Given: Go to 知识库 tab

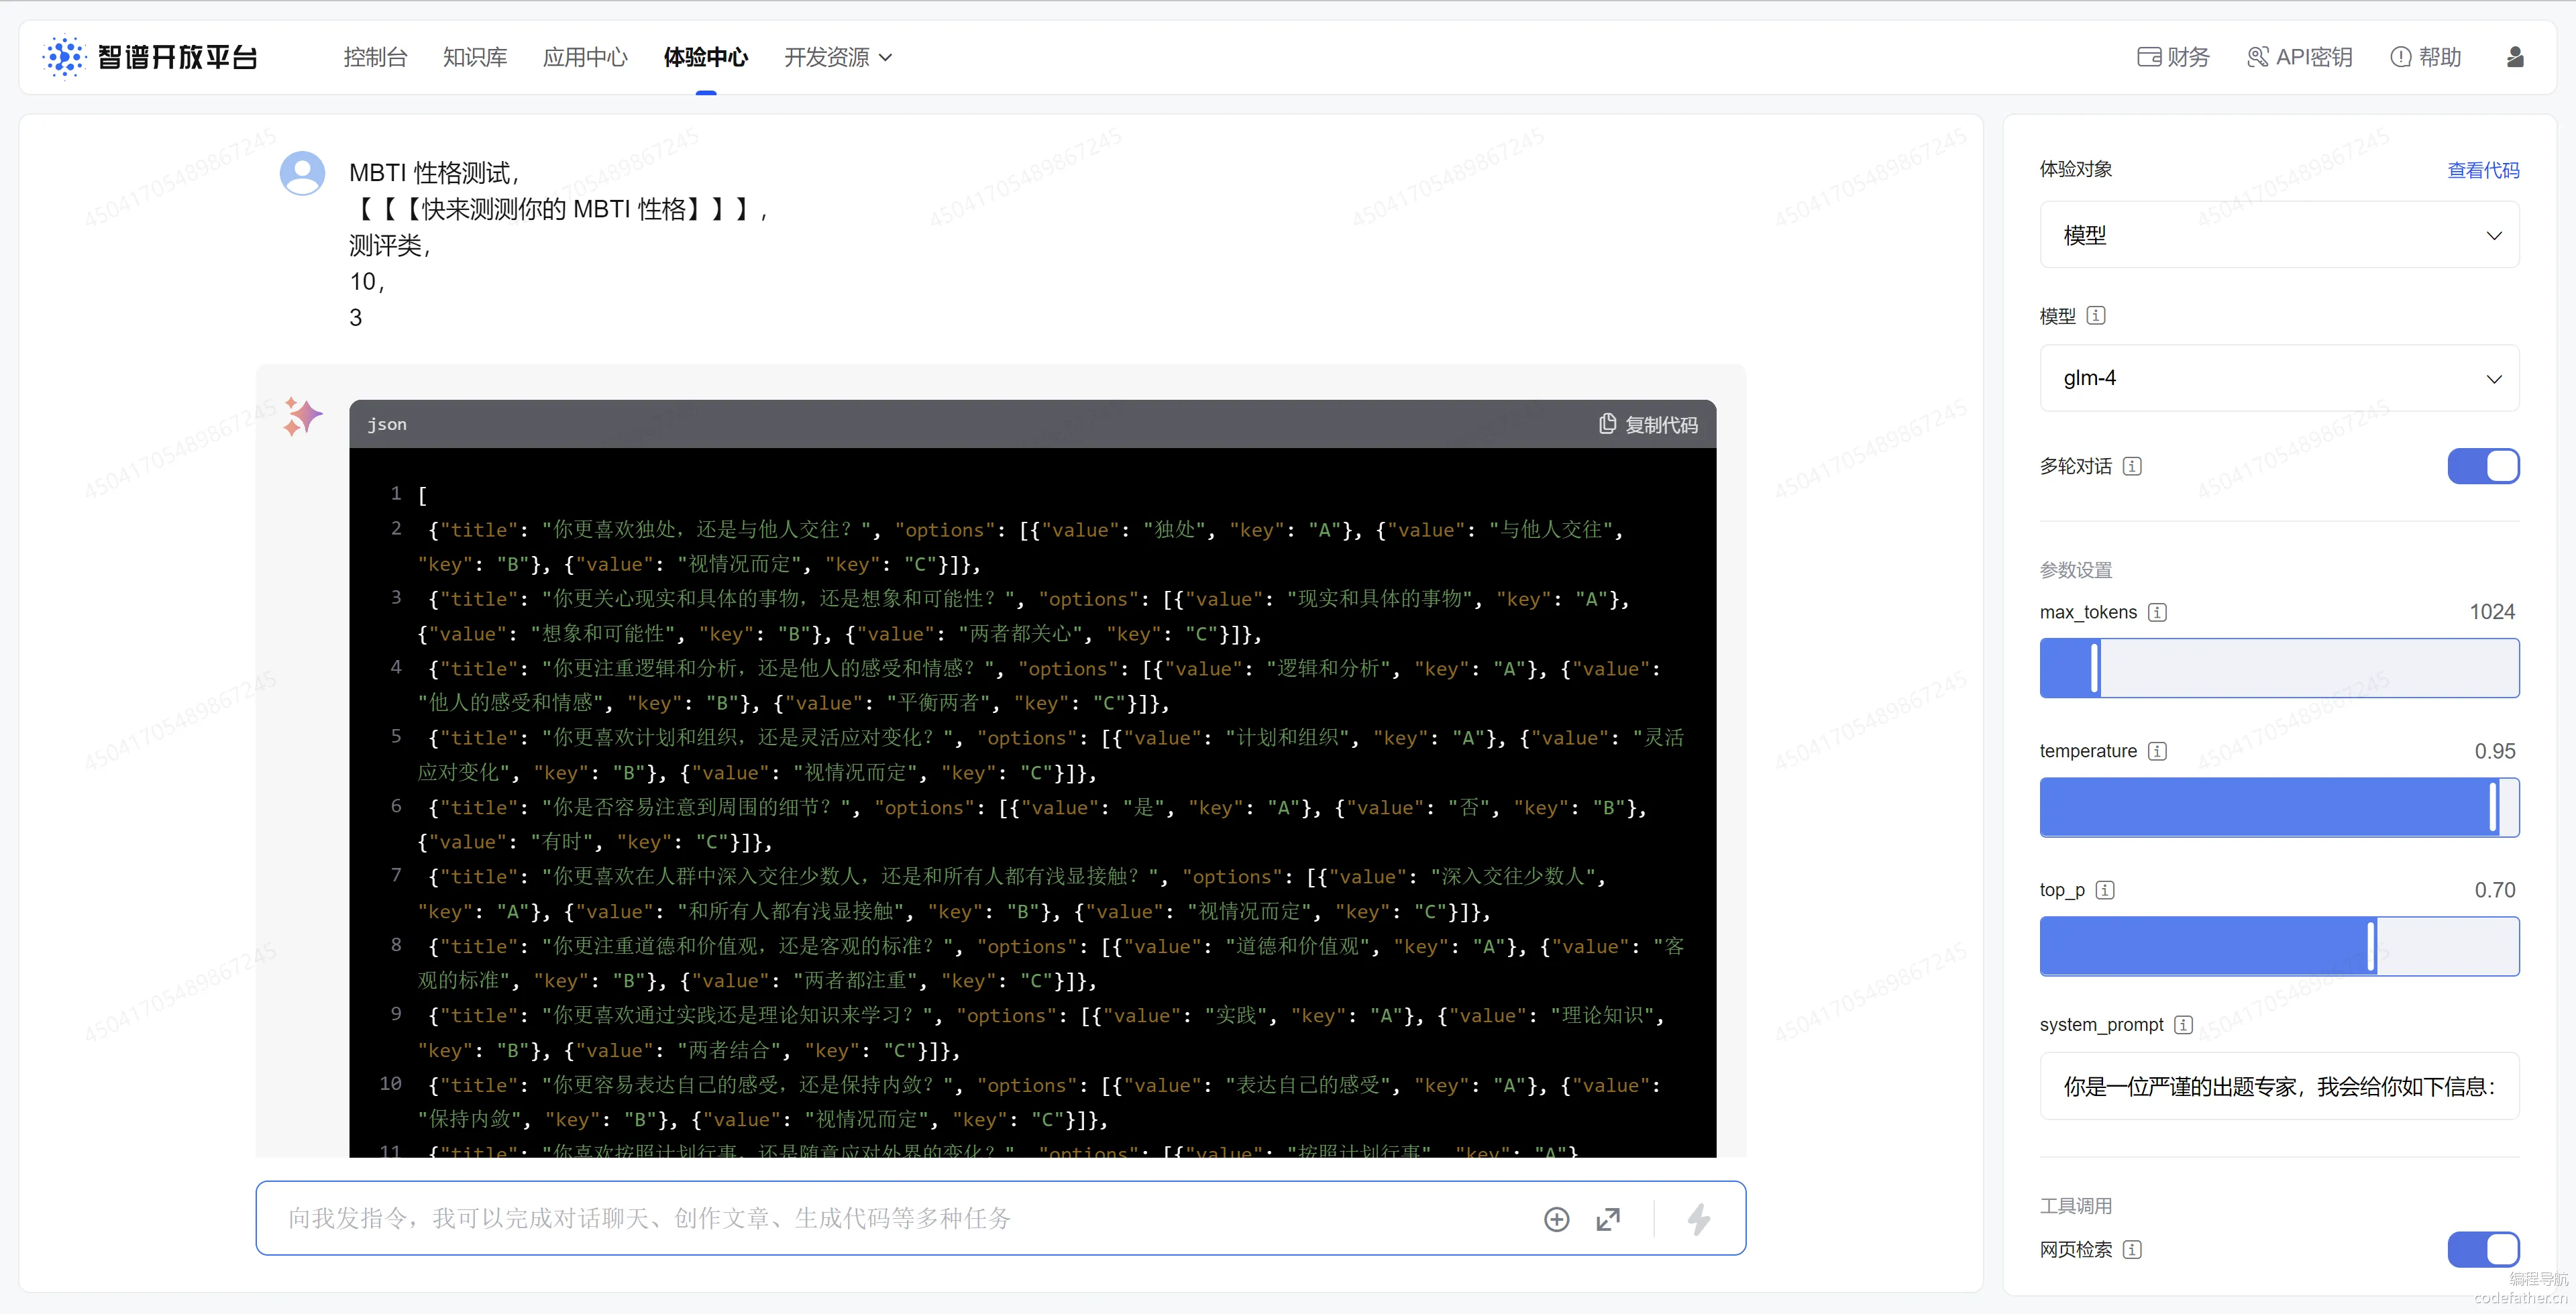Looking at the screenshot, I should 475,57.
